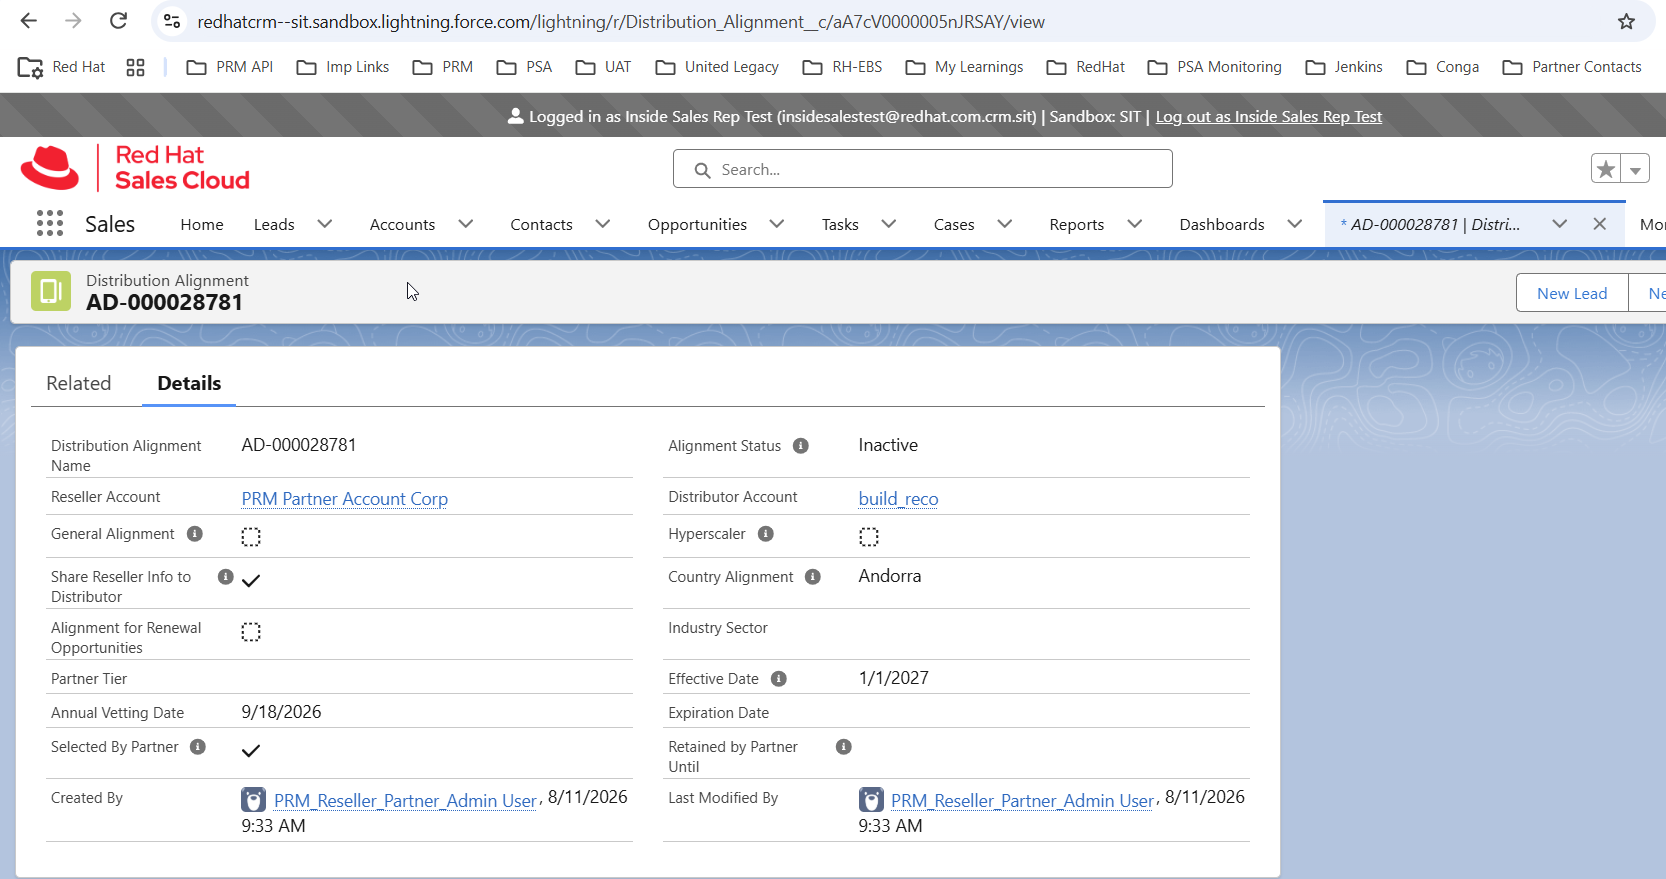Click the Distribution Alignment record icon

click(x=51, y=291)
